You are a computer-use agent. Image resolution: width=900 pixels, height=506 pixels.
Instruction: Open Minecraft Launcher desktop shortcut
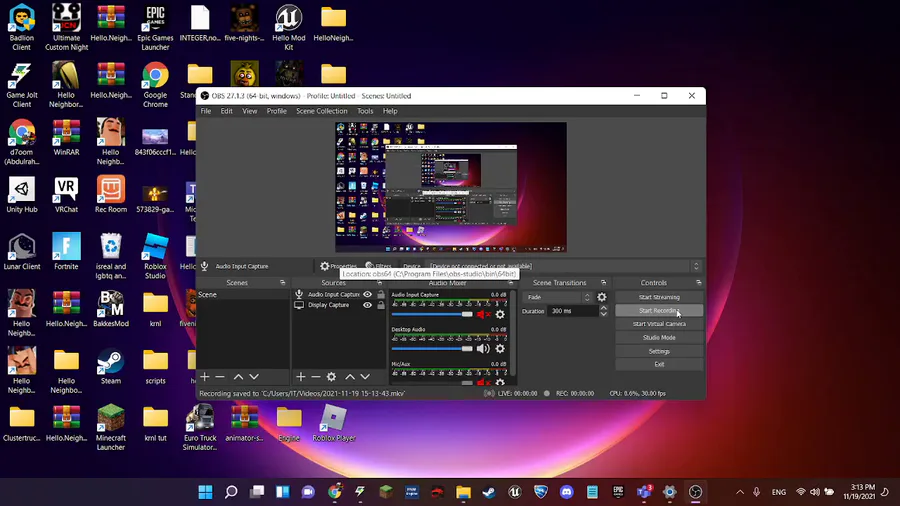point(111,426)
